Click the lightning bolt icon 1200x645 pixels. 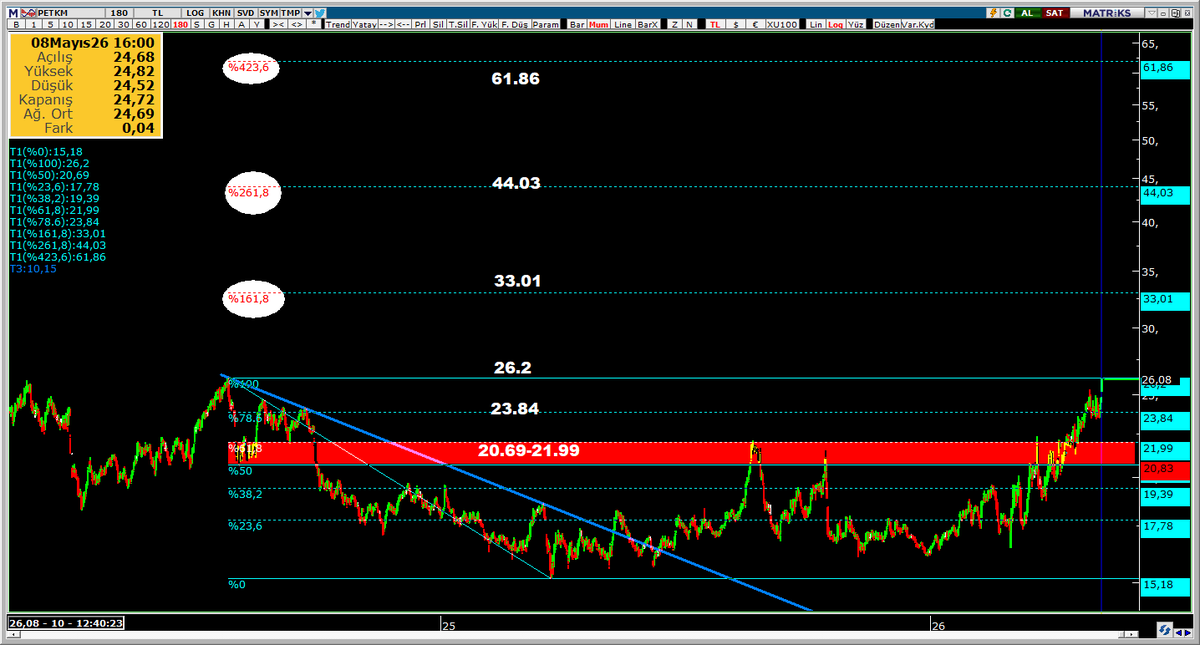click(x=994, y=13)
